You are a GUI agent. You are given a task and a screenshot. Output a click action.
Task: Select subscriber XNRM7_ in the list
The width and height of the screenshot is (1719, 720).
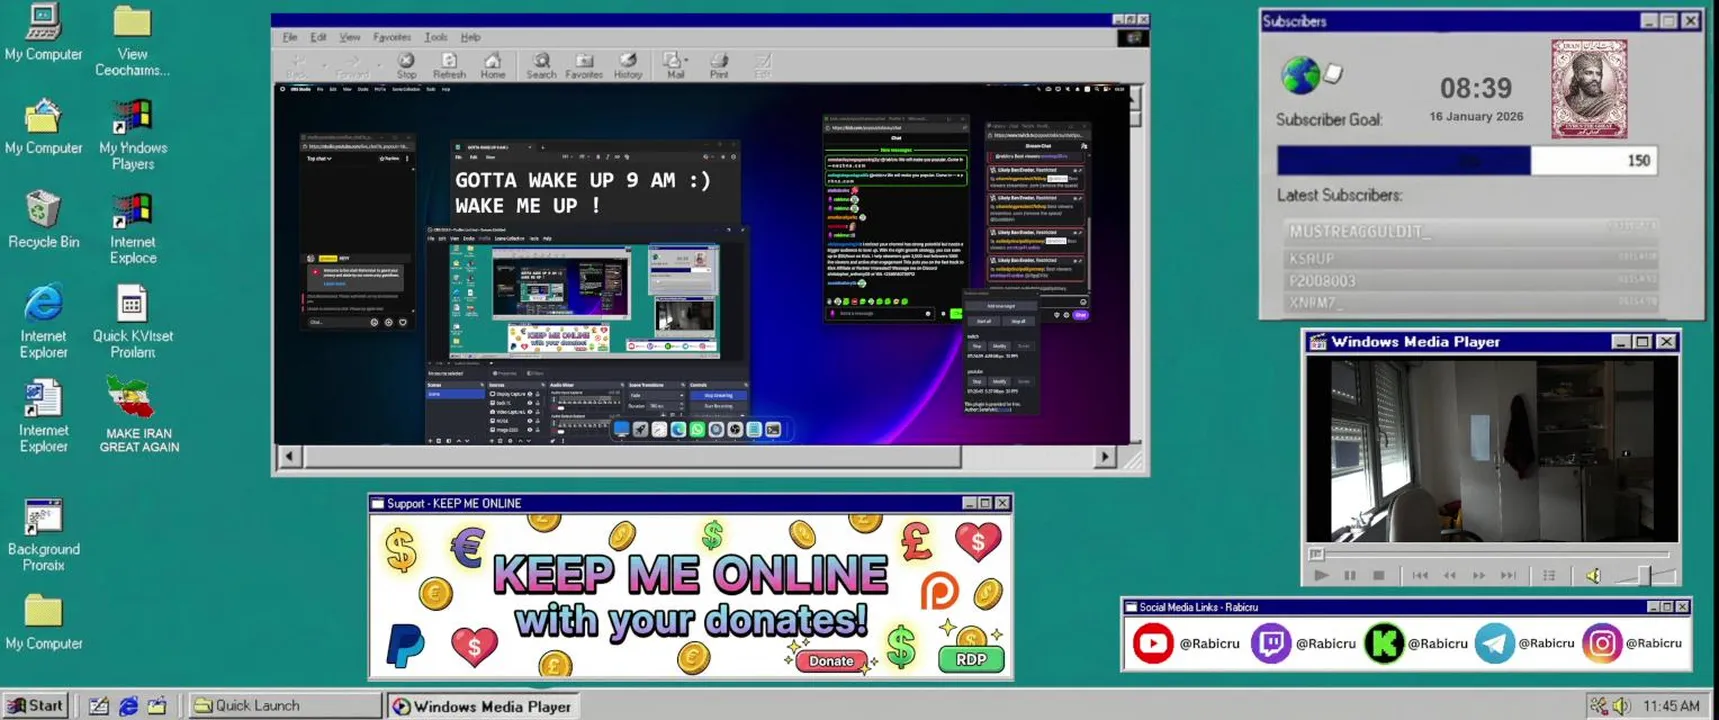1470,302
